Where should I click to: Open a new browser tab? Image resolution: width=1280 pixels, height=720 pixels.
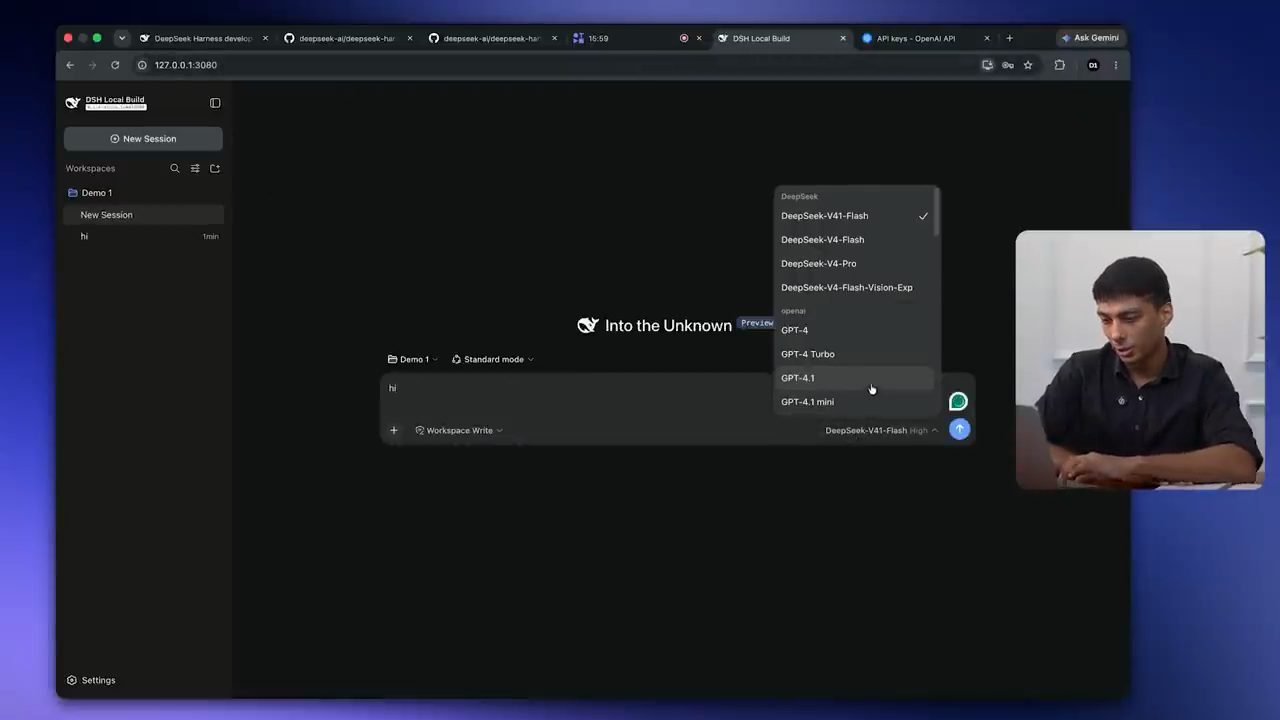(1009, 38)
